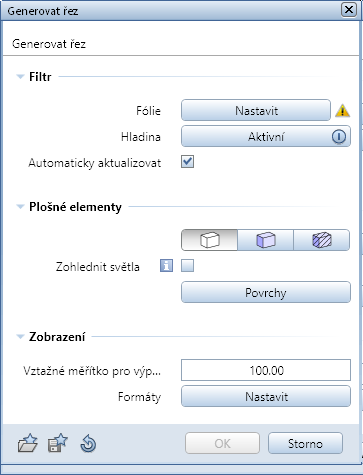Cancel the dialog with Storno

point(305,443)
